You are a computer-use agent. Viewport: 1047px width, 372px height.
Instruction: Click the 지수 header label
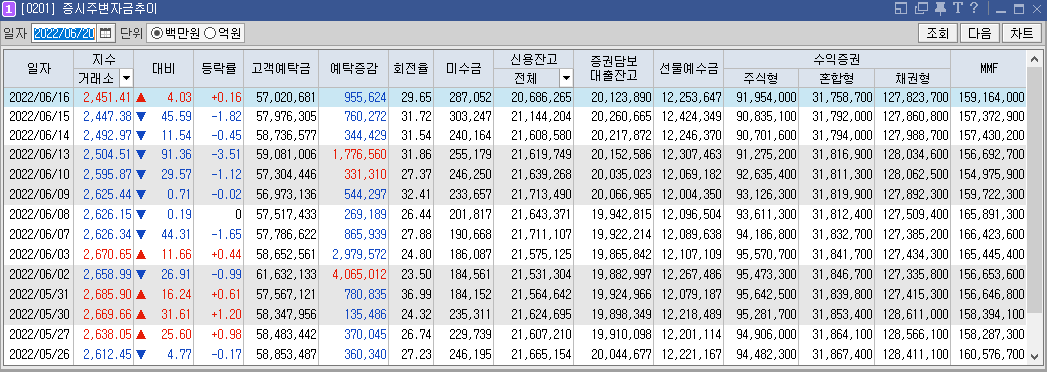pyautogui.click(x=104, y=59)
